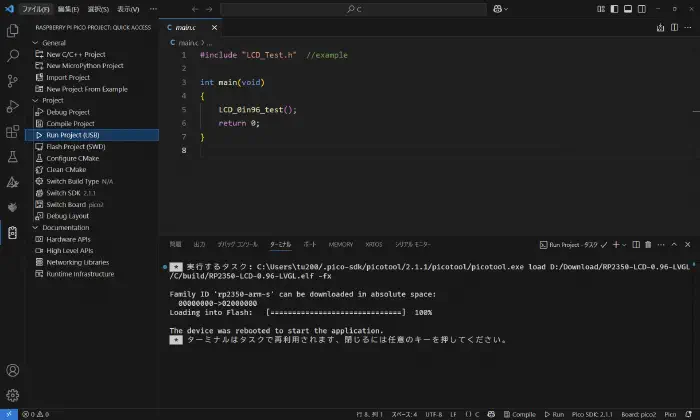Switch to the 出力 panel tab
Screen dimensions: 700x420
(x=199, y=244)
